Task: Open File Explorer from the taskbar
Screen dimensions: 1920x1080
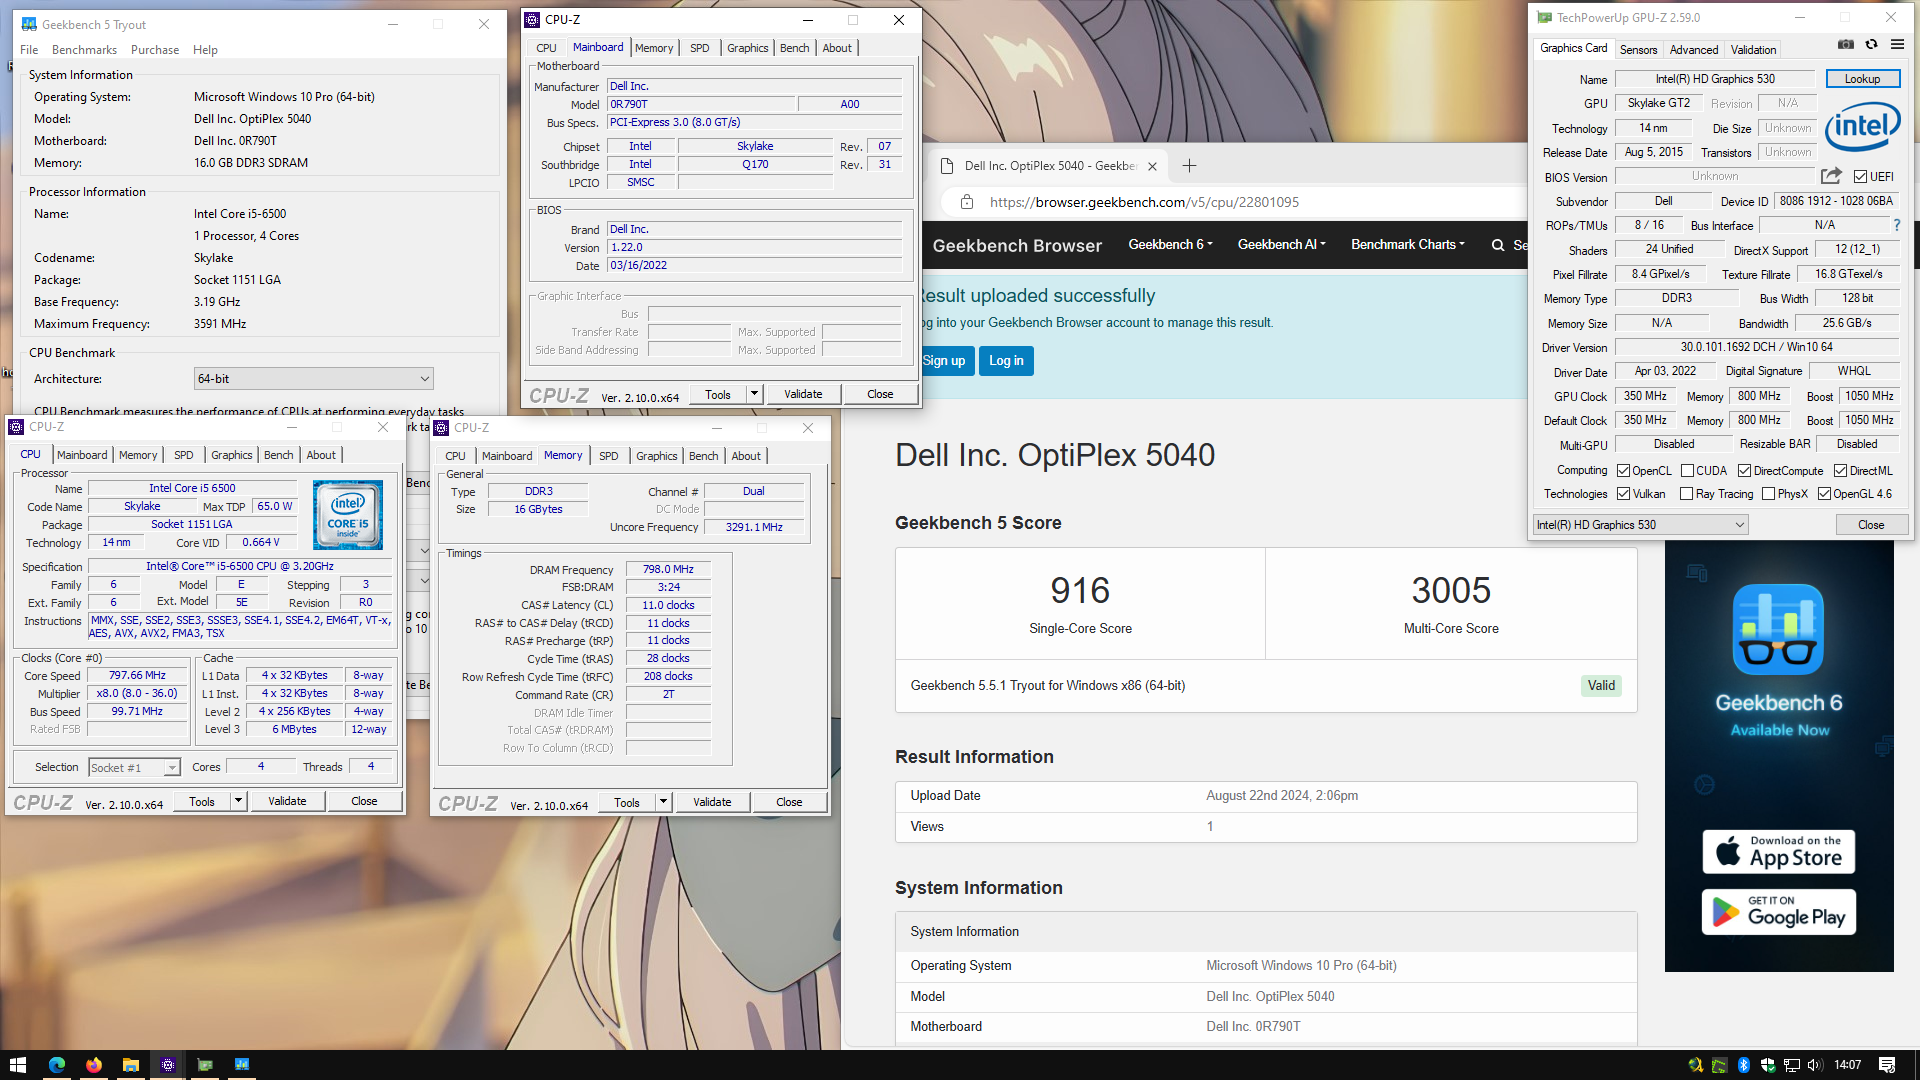Action: pyautogui.click(x=131, y=1065)
